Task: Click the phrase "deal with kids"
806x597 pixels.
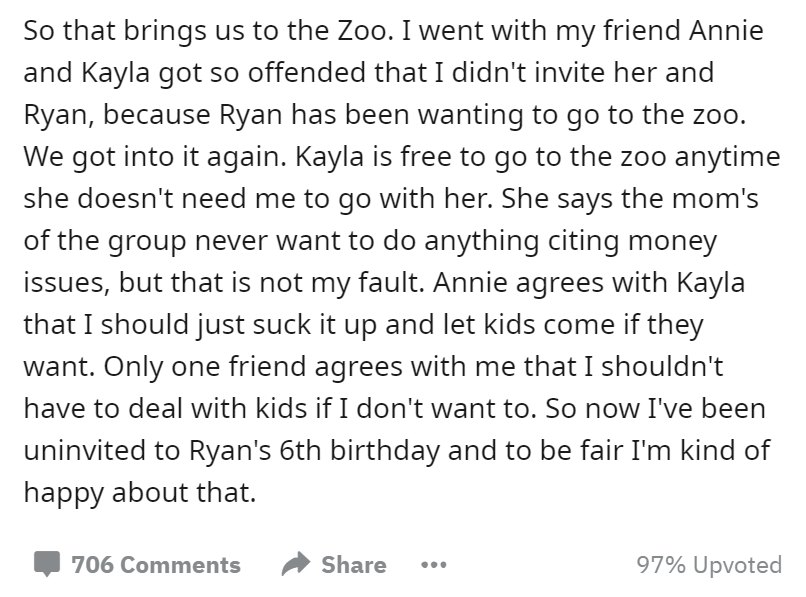Action: (217, 408)
